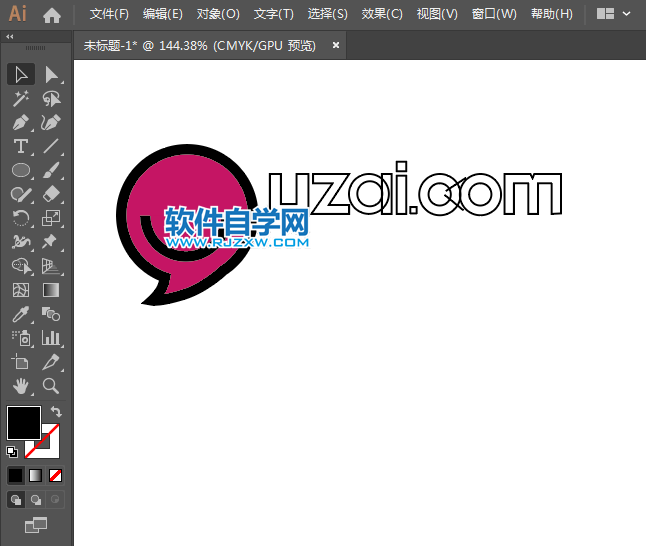Select the Direct Selection tool
646x546 pixels.
tap(51, 75)
